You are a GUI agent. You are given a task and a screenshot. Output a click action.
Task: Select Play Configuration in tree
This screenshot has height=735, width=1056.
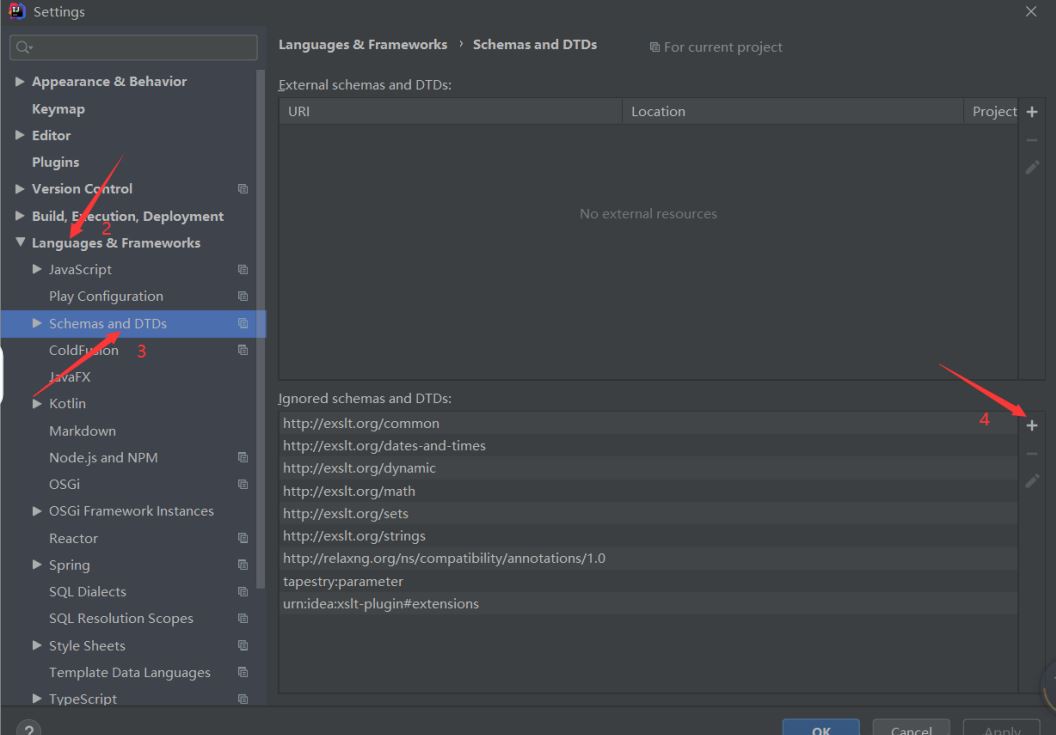click(x=106, y=296)
